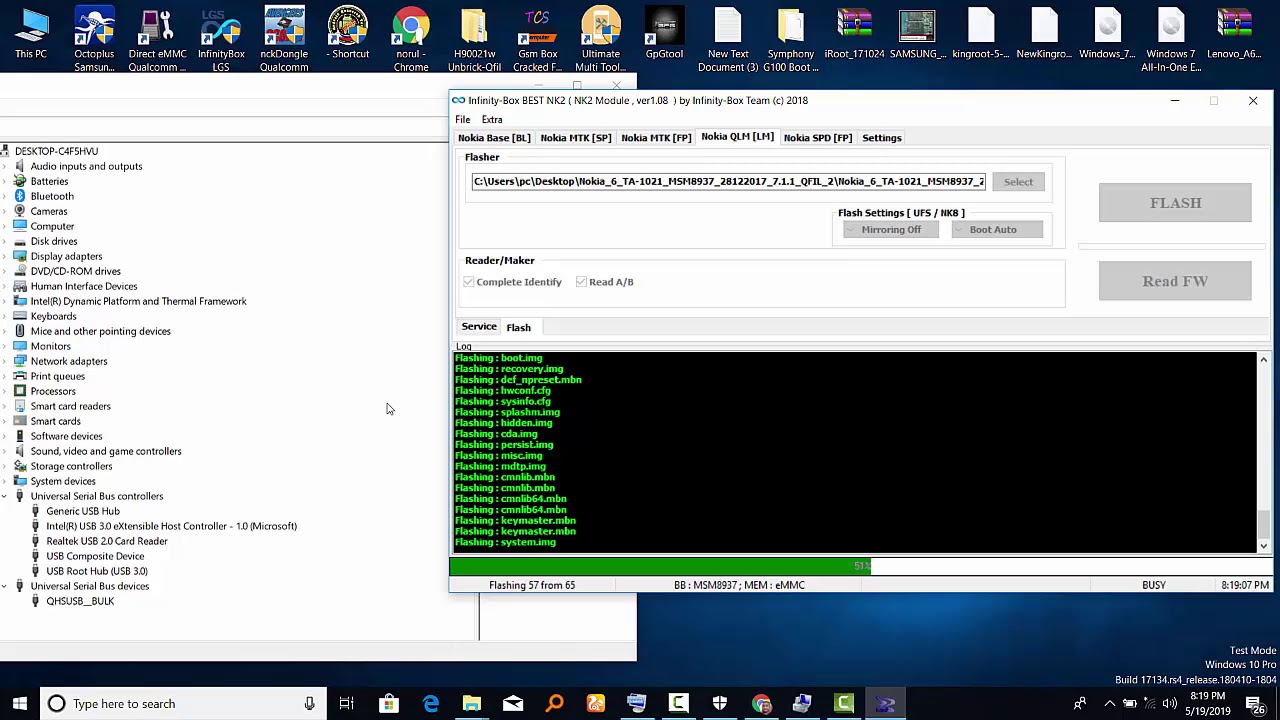1280x720 pixels.
Task: Click Windows Start button
Action: click(19, 703)
